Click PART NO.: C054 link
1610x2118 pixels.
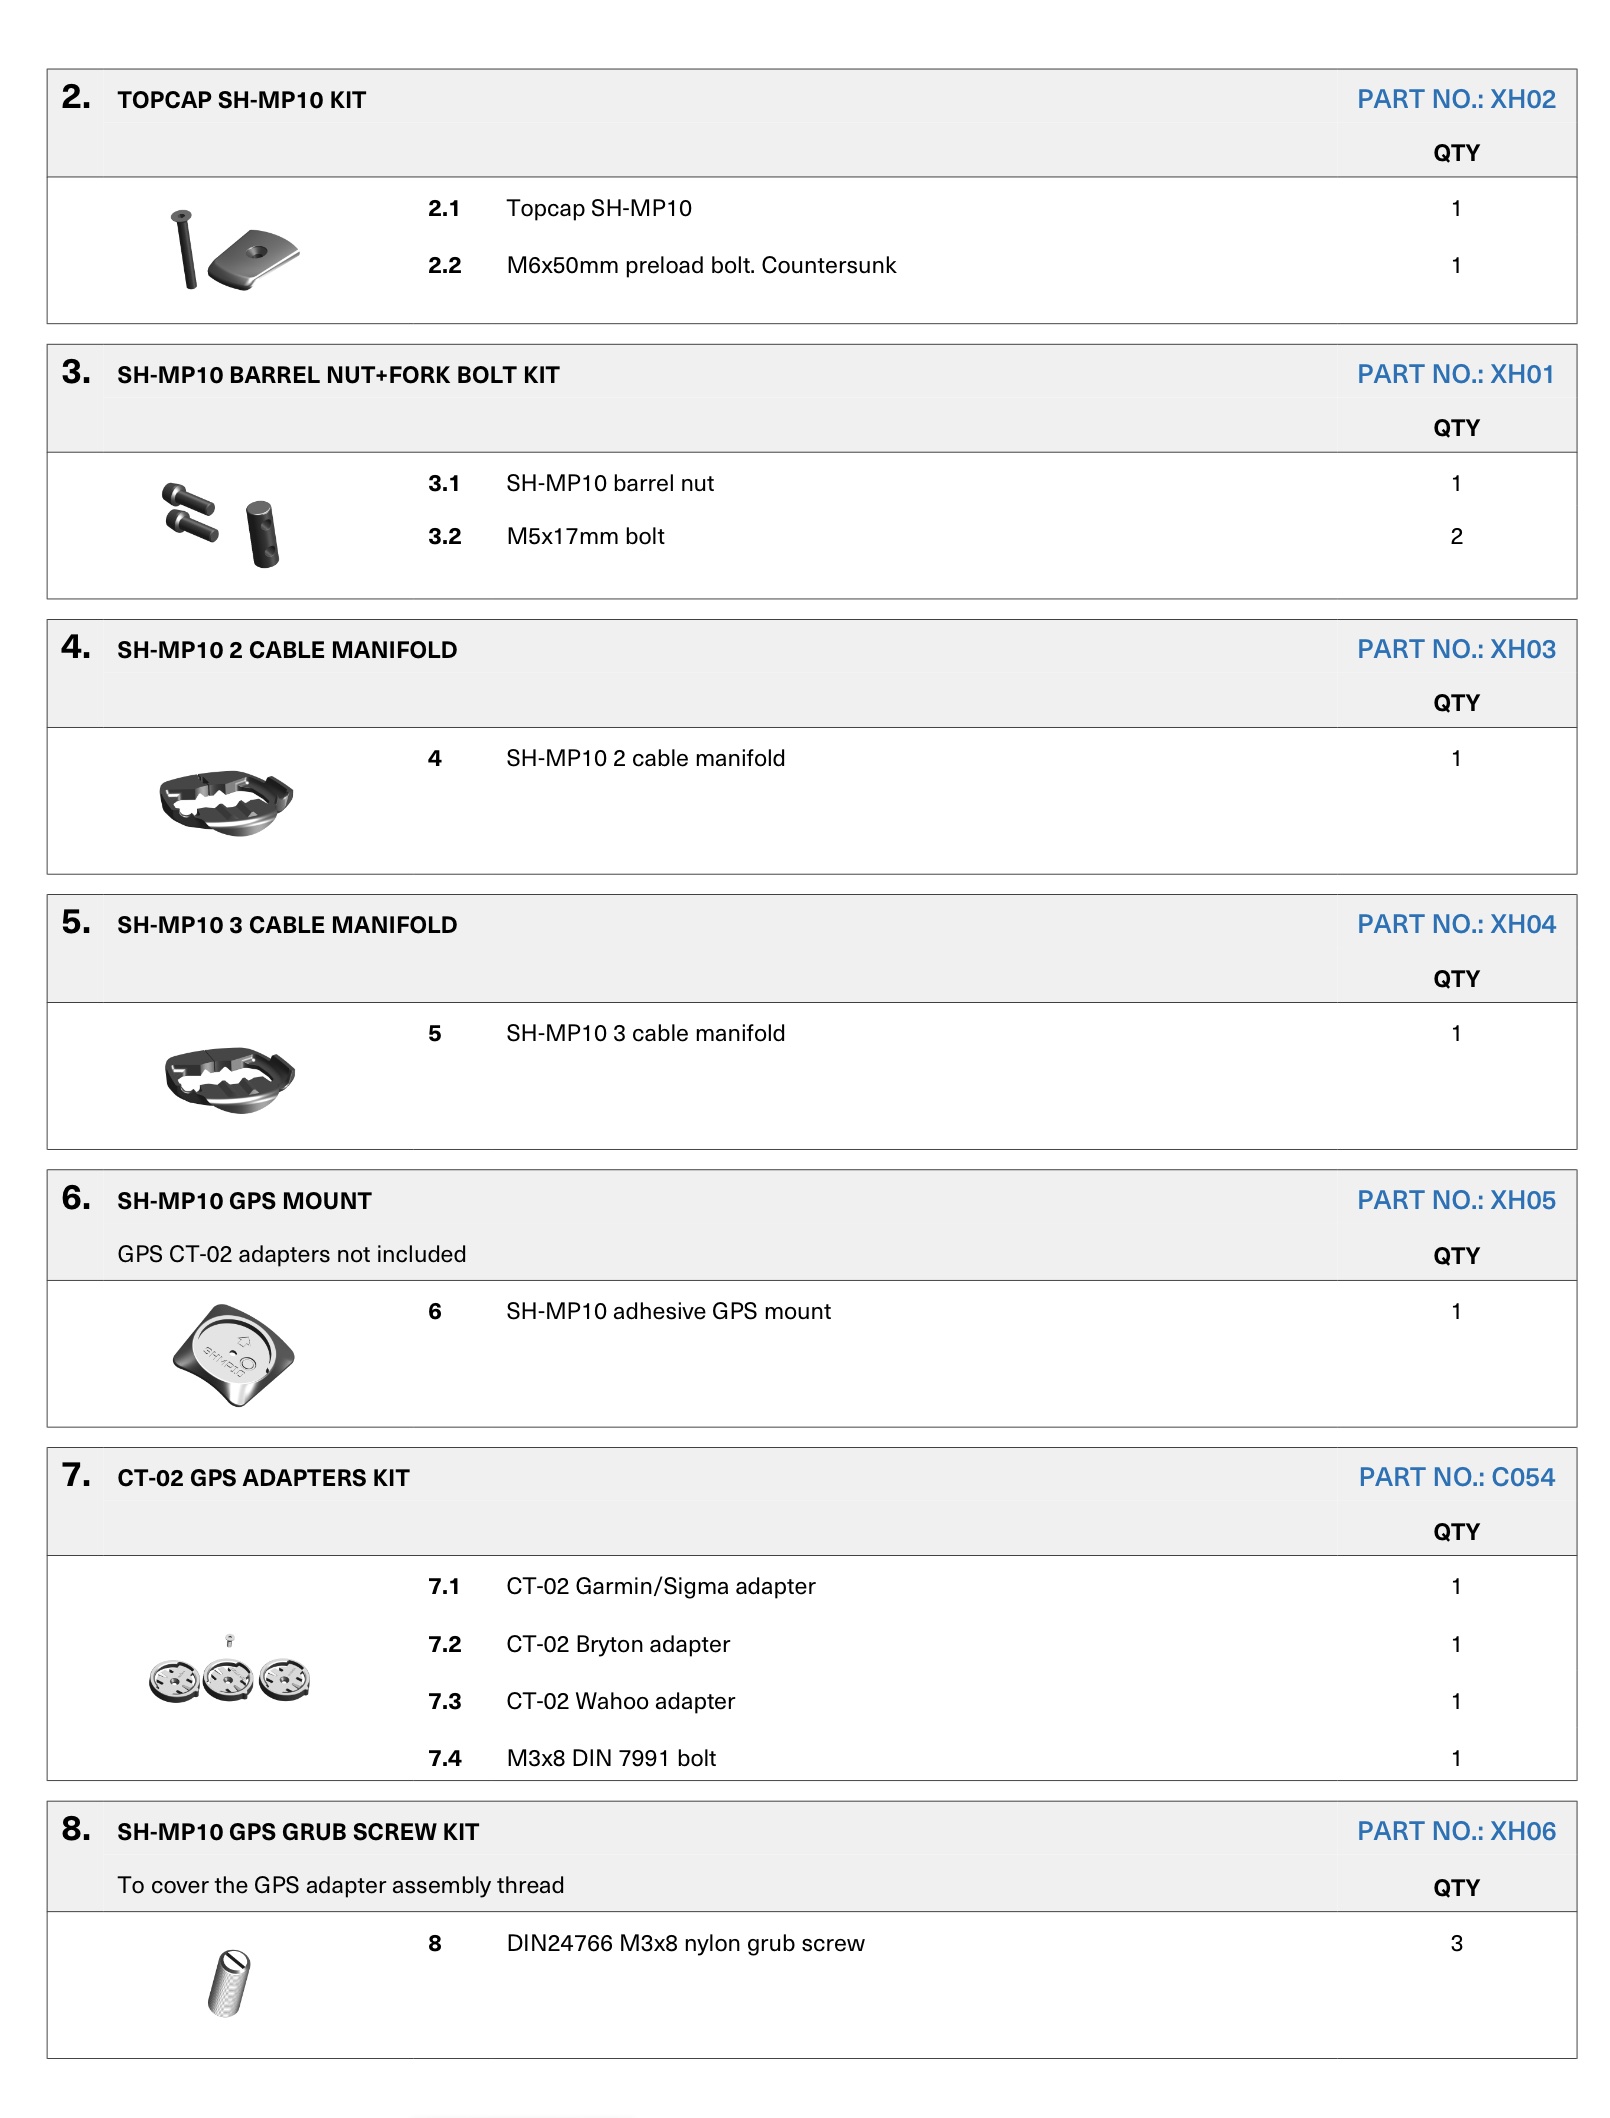(x=1456, y=1477)
